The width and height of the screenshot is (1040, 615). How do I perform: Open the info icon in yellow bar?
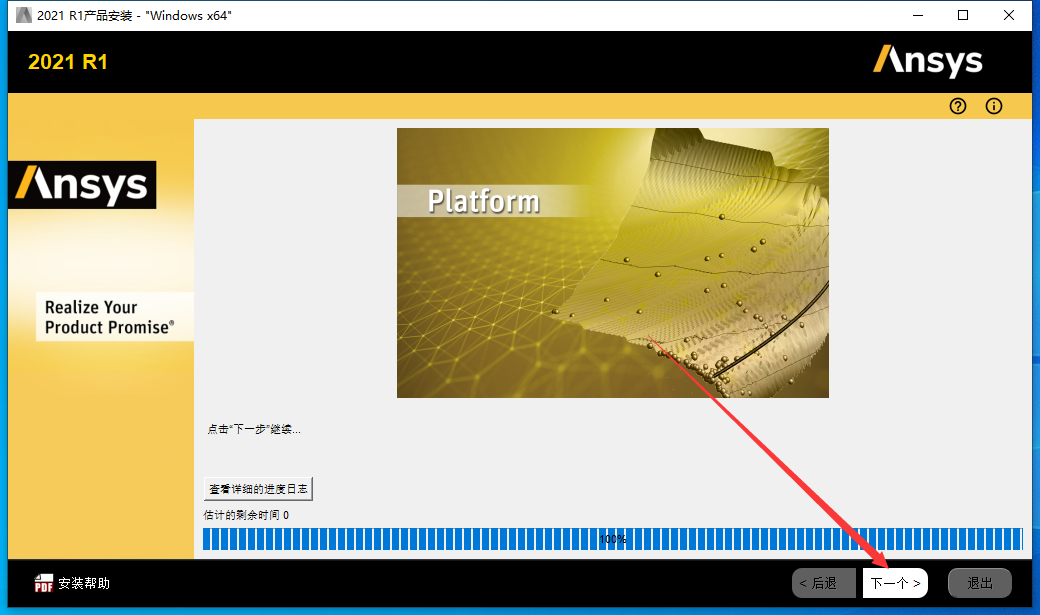tap(993, 106)
